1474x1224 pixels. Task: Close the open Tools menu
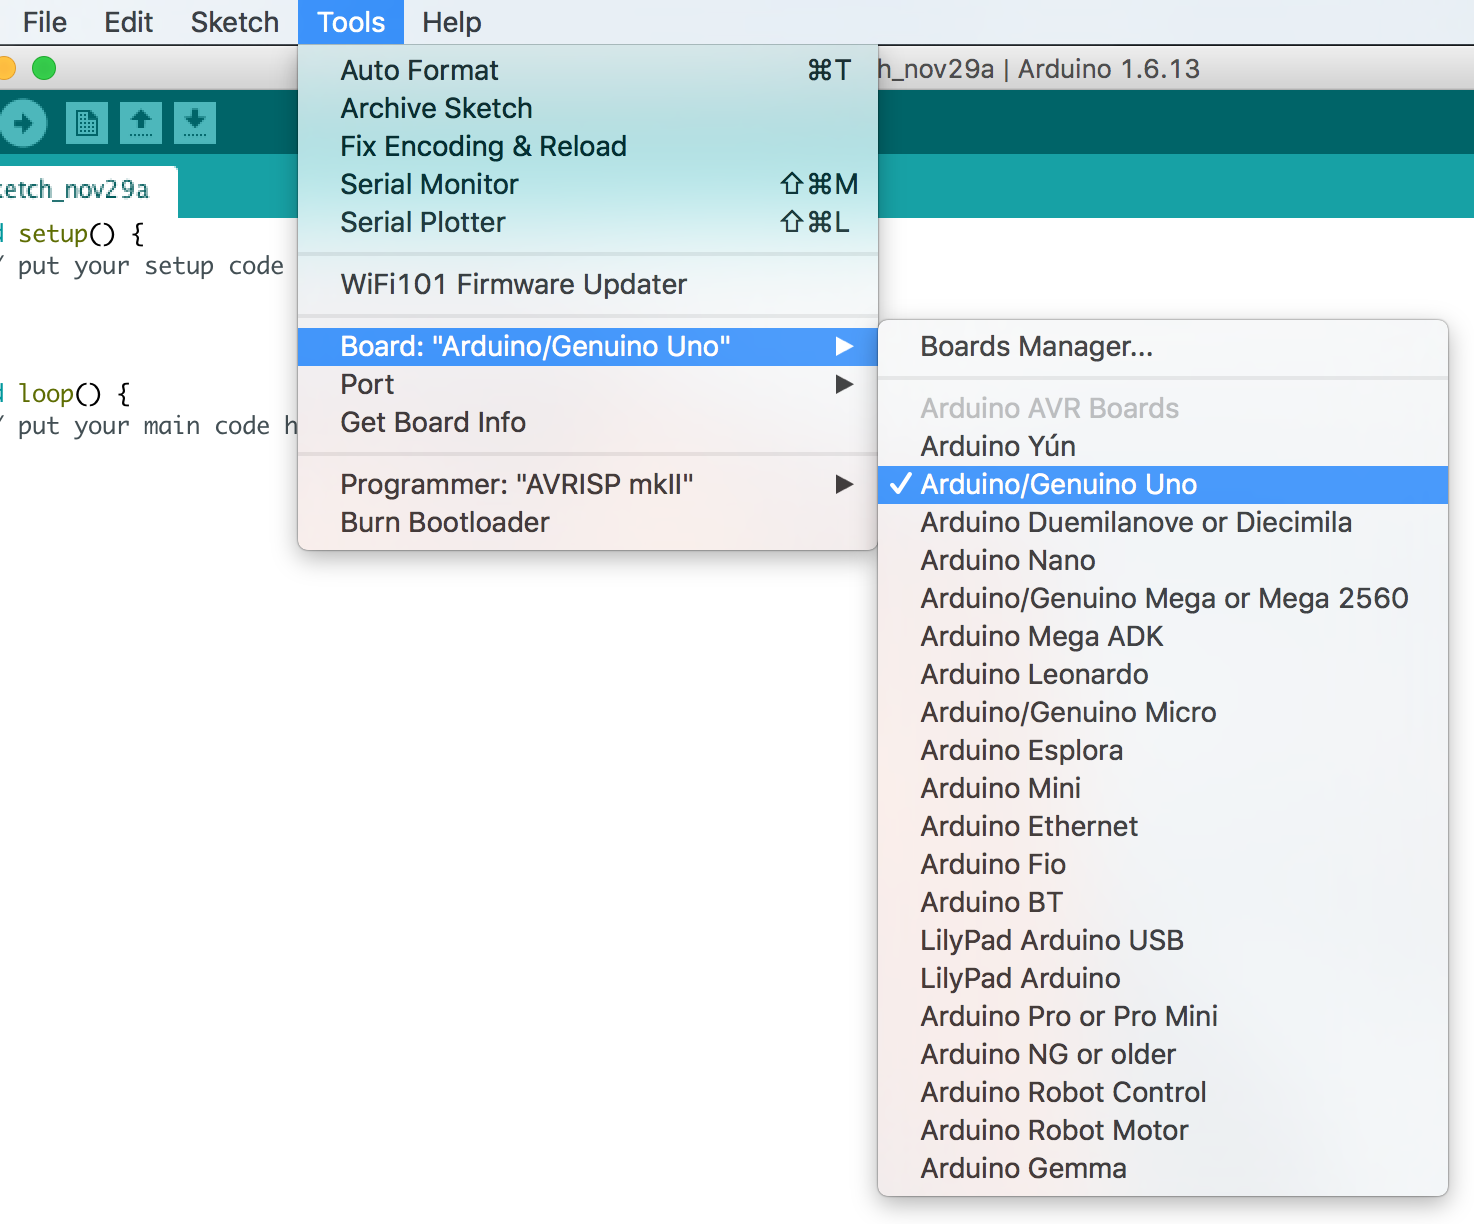coord(351,22)
